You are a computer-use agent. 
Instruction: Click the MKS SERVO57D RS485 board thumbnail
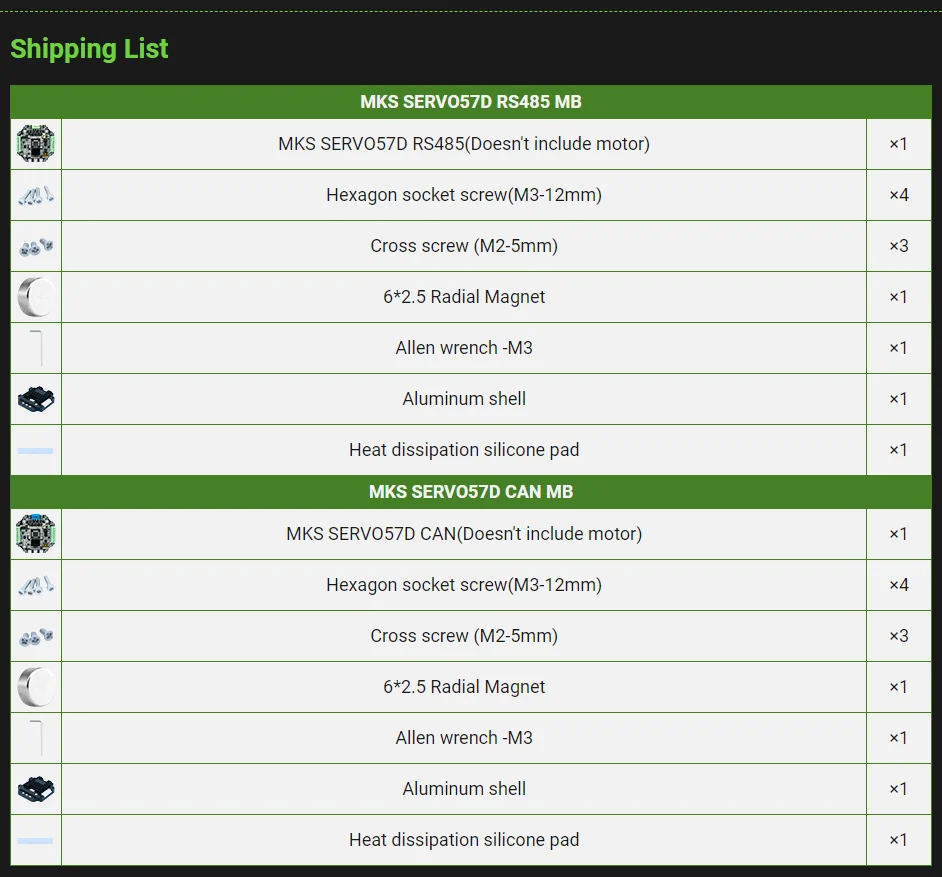(x=35, y=144)
